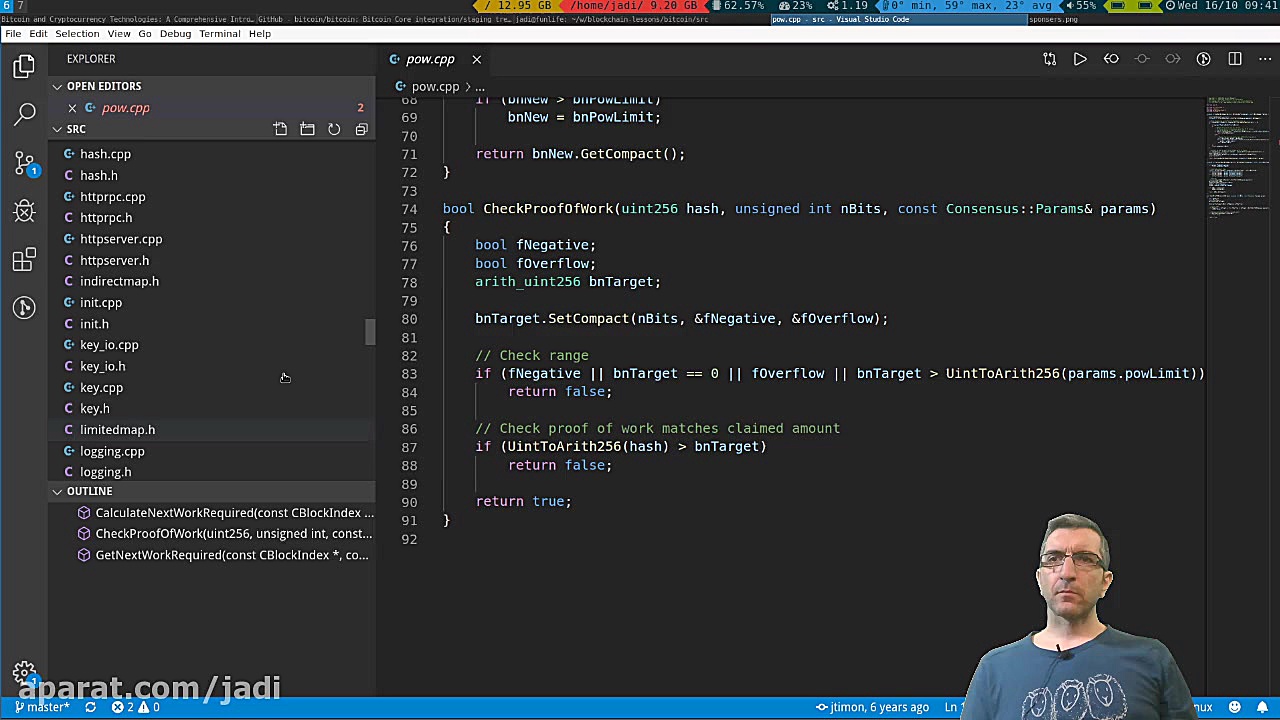Click the explorer file list scrollbar

click(x=370, y=332)
